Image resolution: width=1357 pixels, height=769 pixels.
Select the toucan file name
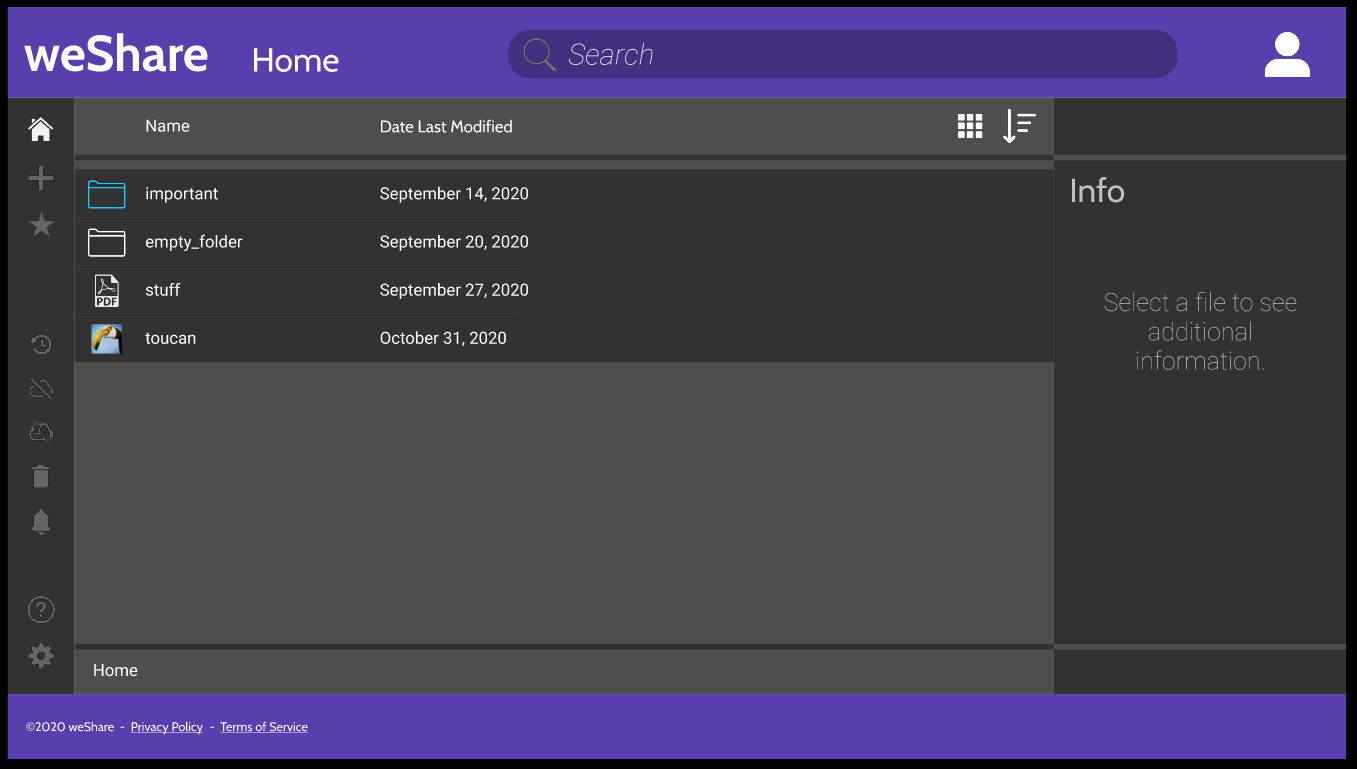pos(170,338)
